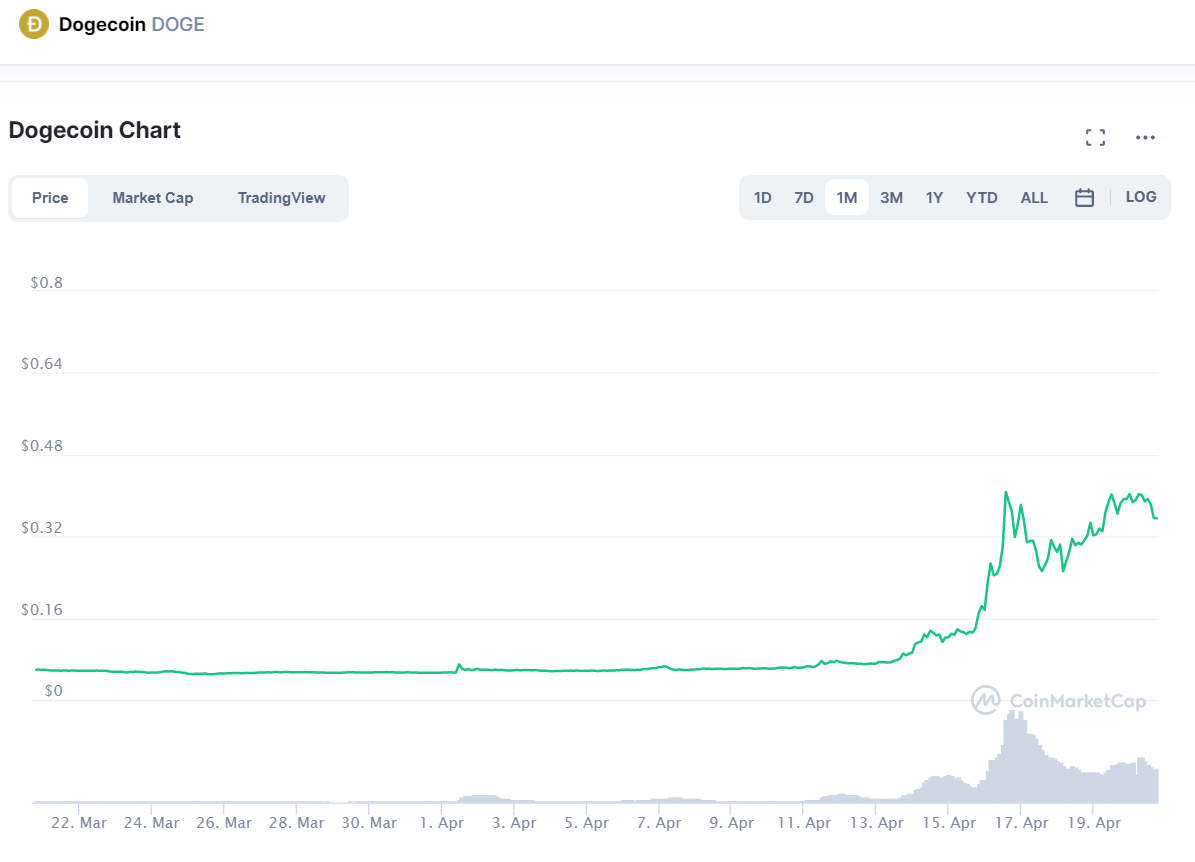Click the 9. Apr date label
Screen dimensions: 1195x862
732,823
